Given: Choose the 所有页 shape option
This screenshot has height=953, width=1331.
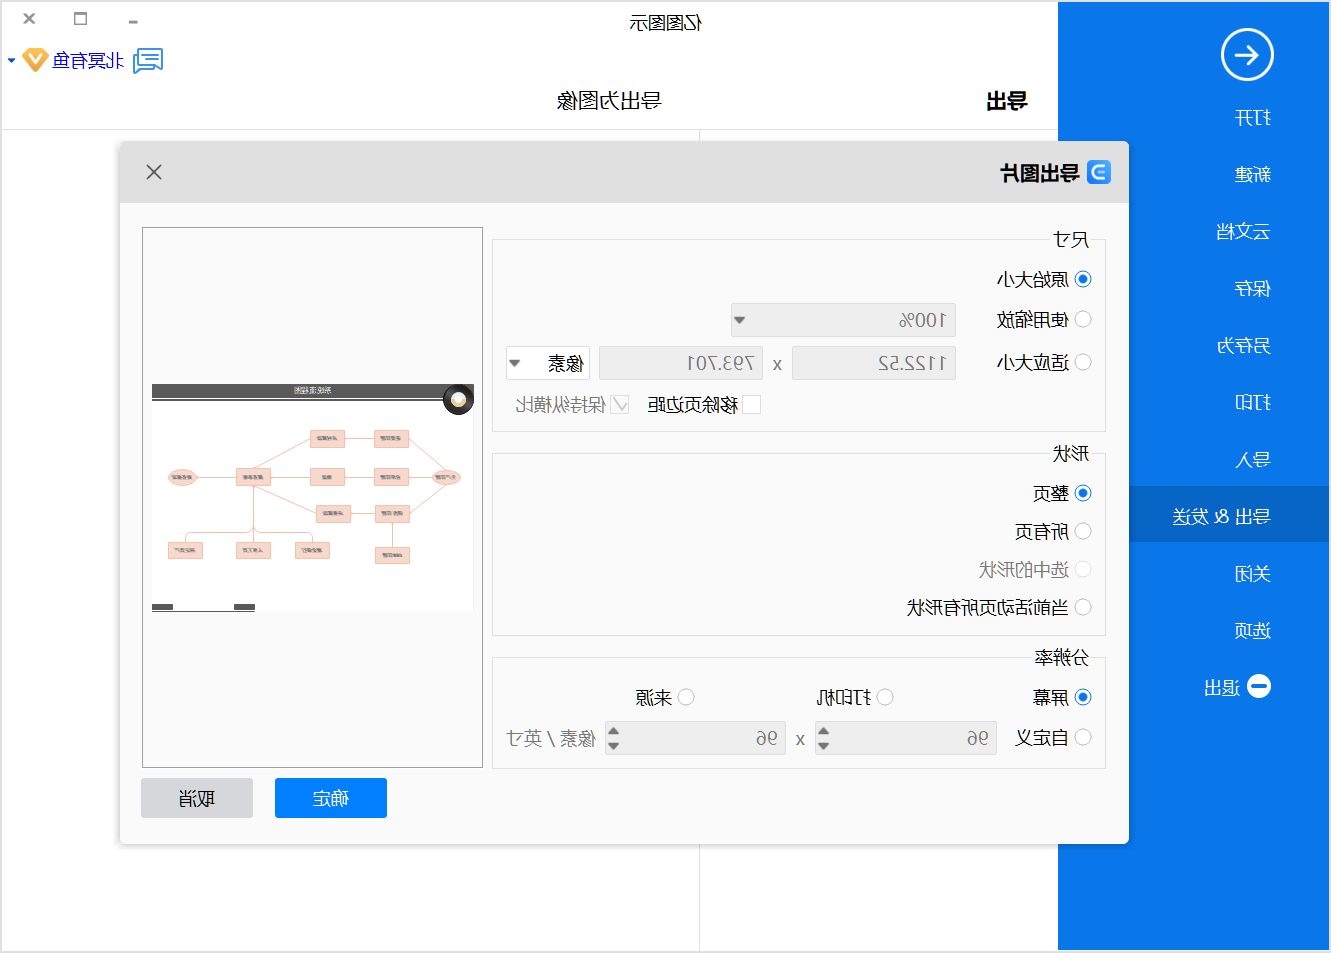Looking at the screenshot, I should (x=1083, y=531).
